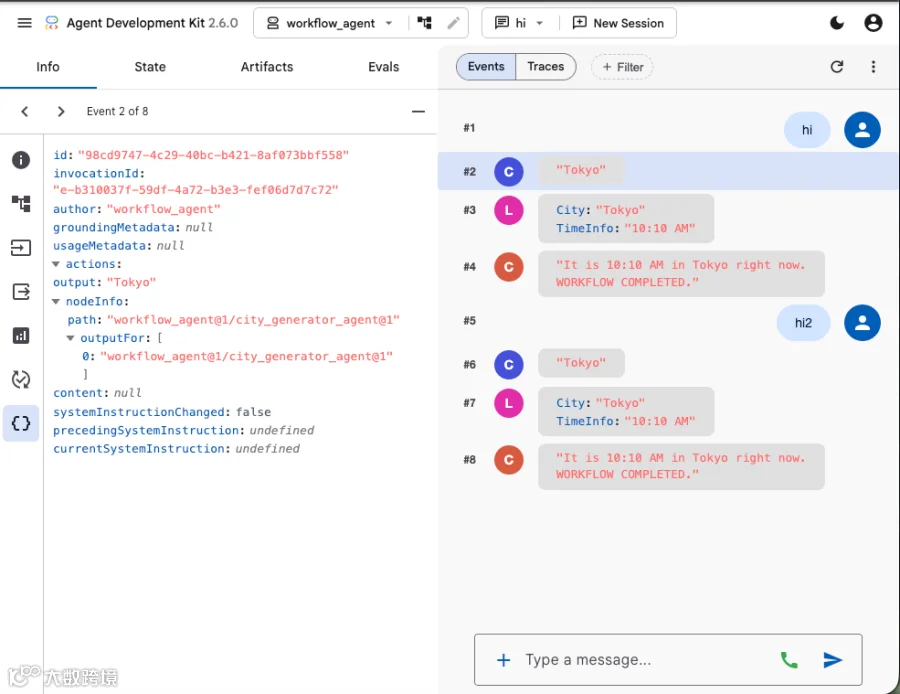Click the id value "98cd9747-4c29..."
Screen dimensions: 900x694
point(213,155)
